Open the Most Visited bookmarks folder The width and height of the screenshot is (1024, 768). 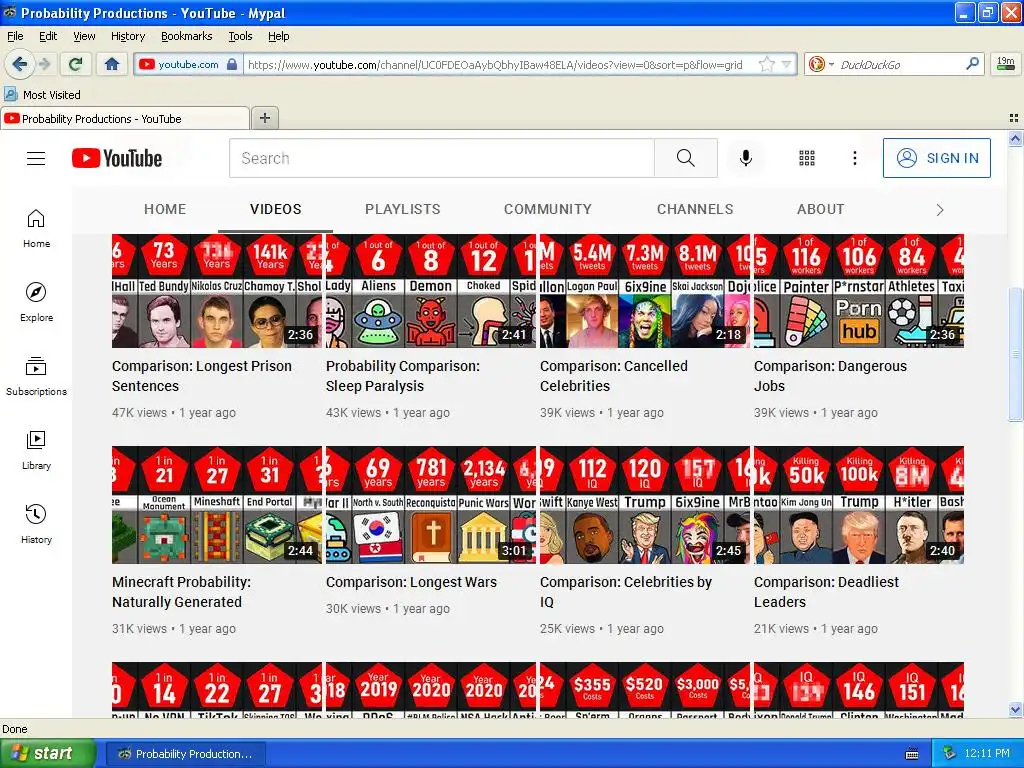pos(43,95)
